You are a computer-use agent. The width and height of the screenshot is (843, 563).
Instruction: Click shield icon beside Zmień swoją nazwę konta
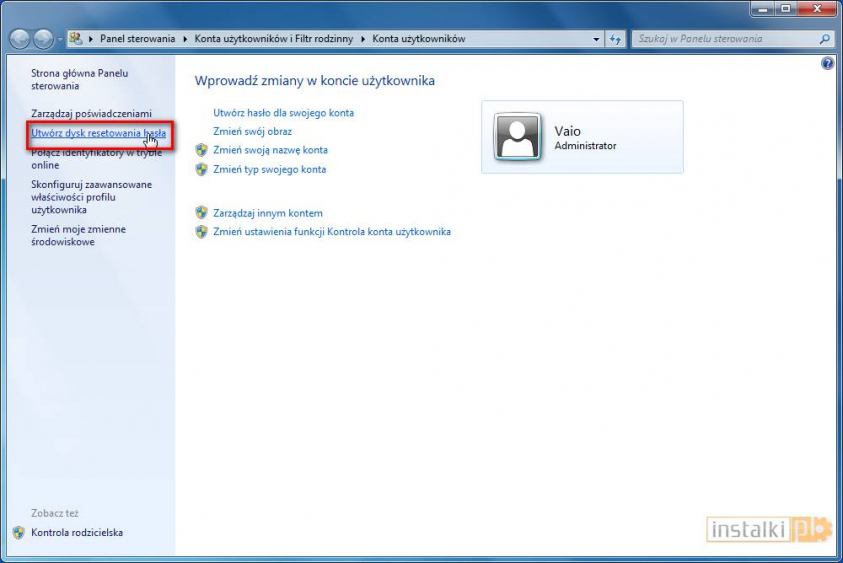click(x=201, y=150)
